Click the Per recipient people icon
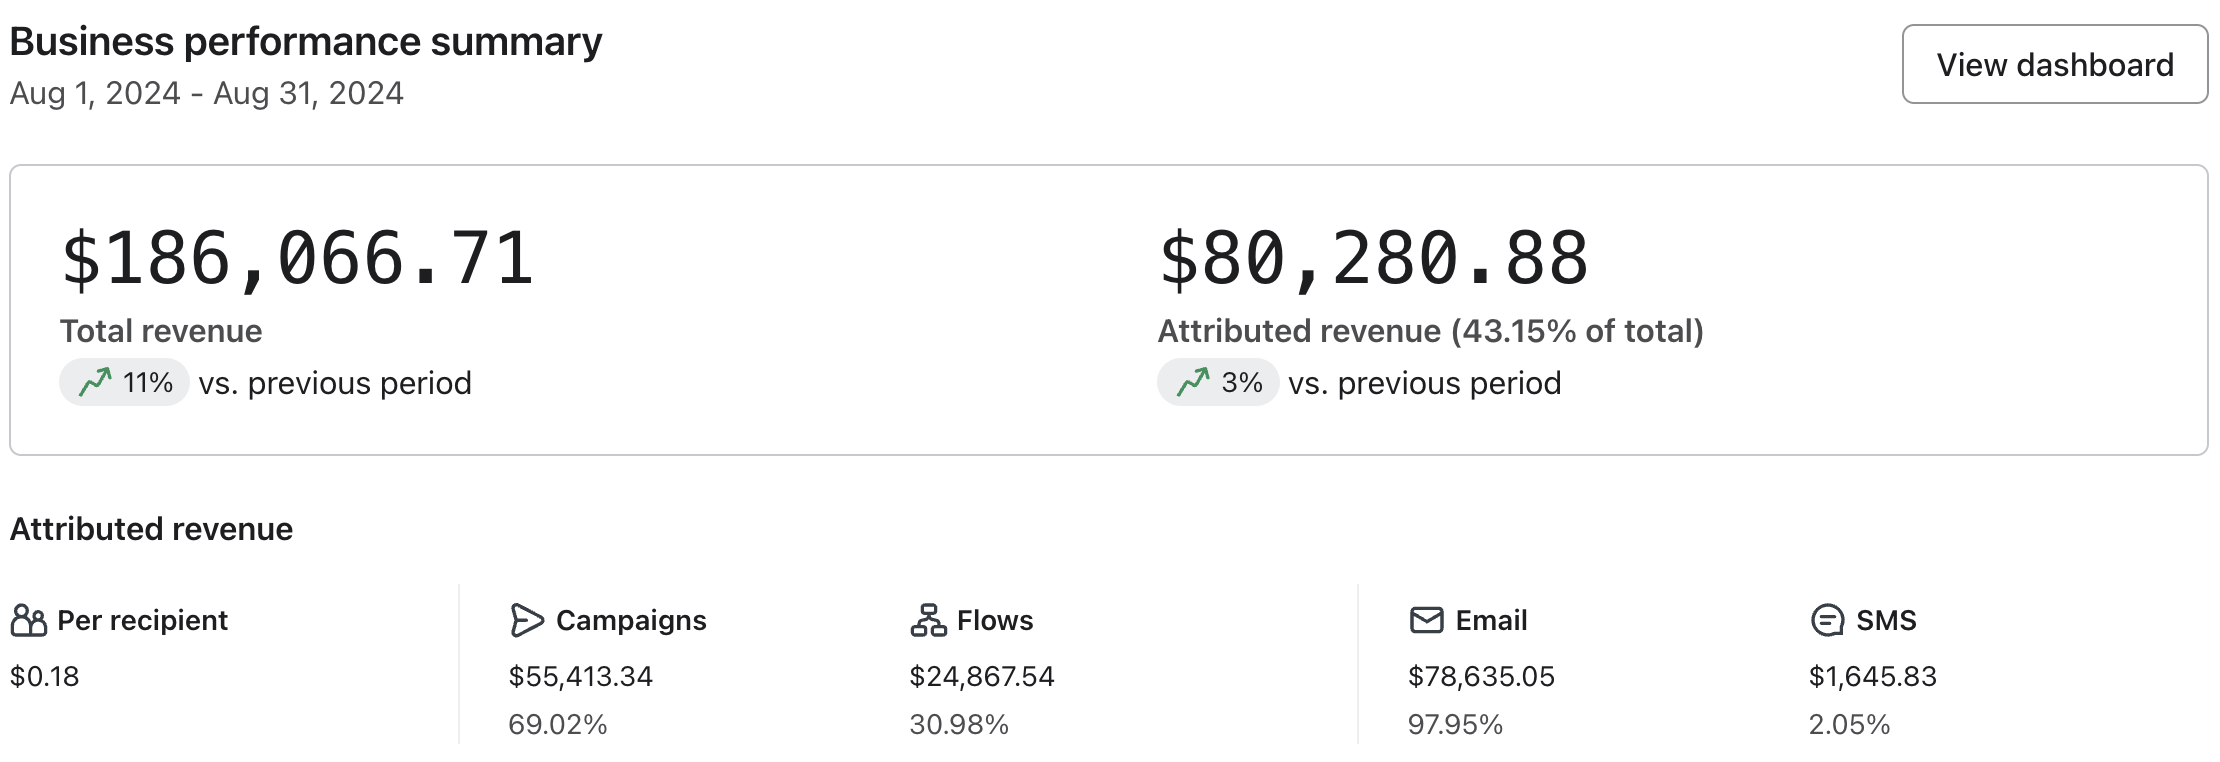 tap(29, 621)
